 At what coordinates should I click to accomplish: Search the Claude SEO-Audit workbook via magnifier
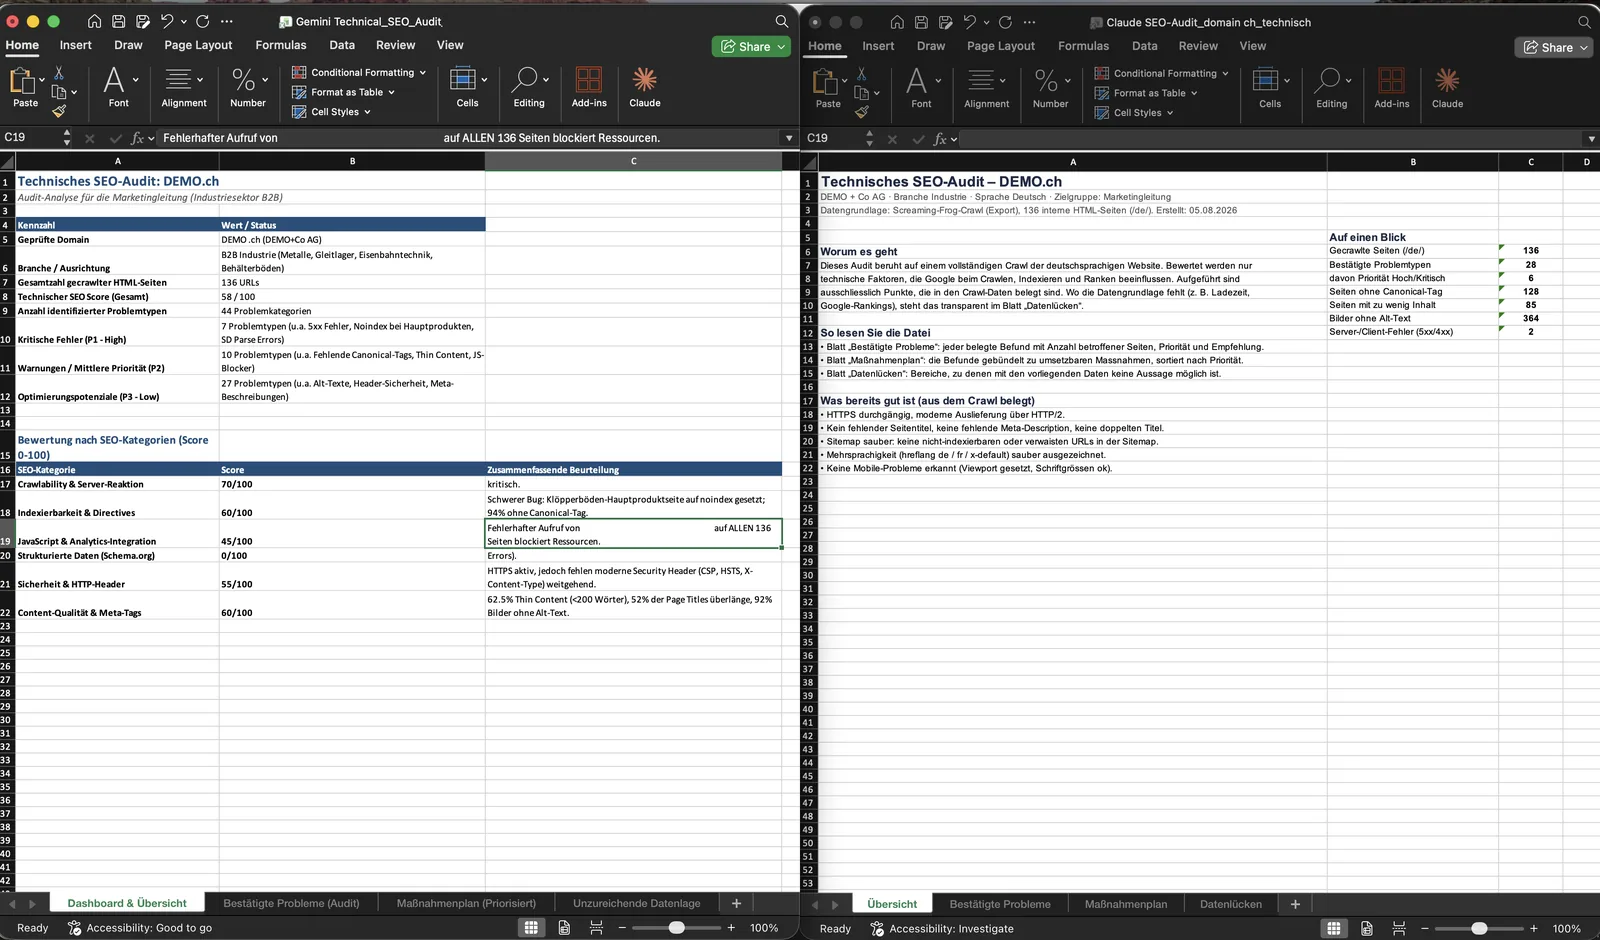point(1584,22)
